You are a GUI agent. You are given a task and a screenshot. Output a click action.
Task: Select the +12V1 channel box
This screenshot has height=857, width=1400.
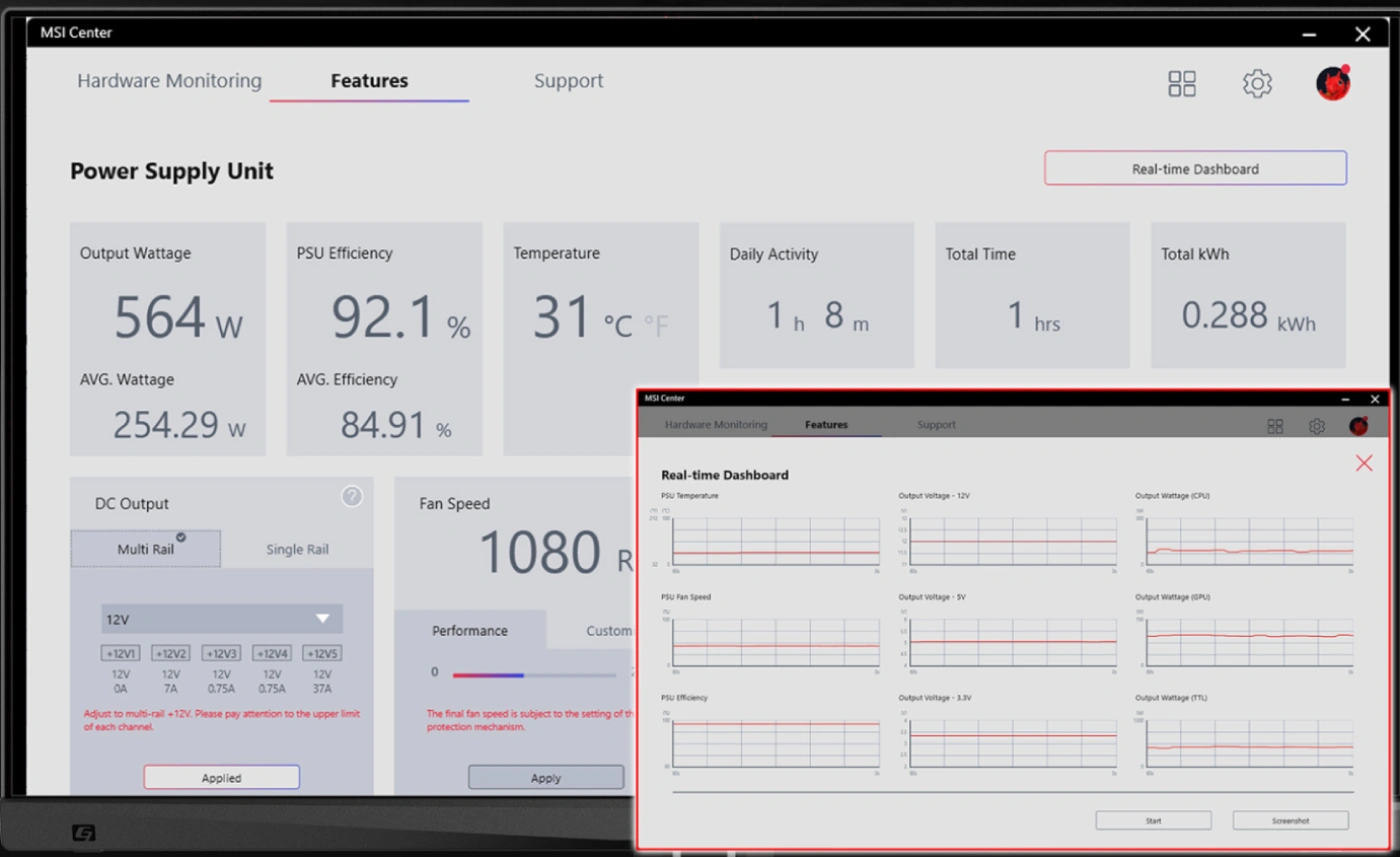(121, 653)
